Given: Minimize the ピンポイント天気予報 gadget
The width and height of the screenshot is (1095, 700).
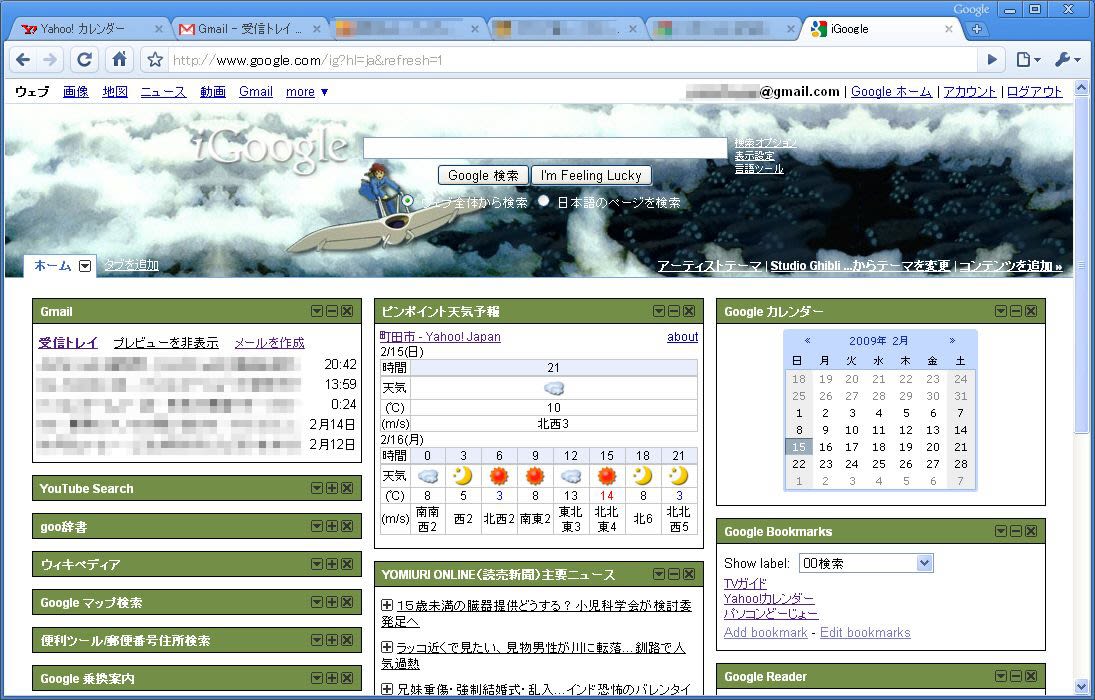Looking at the screenshot, I should [674, 312].
